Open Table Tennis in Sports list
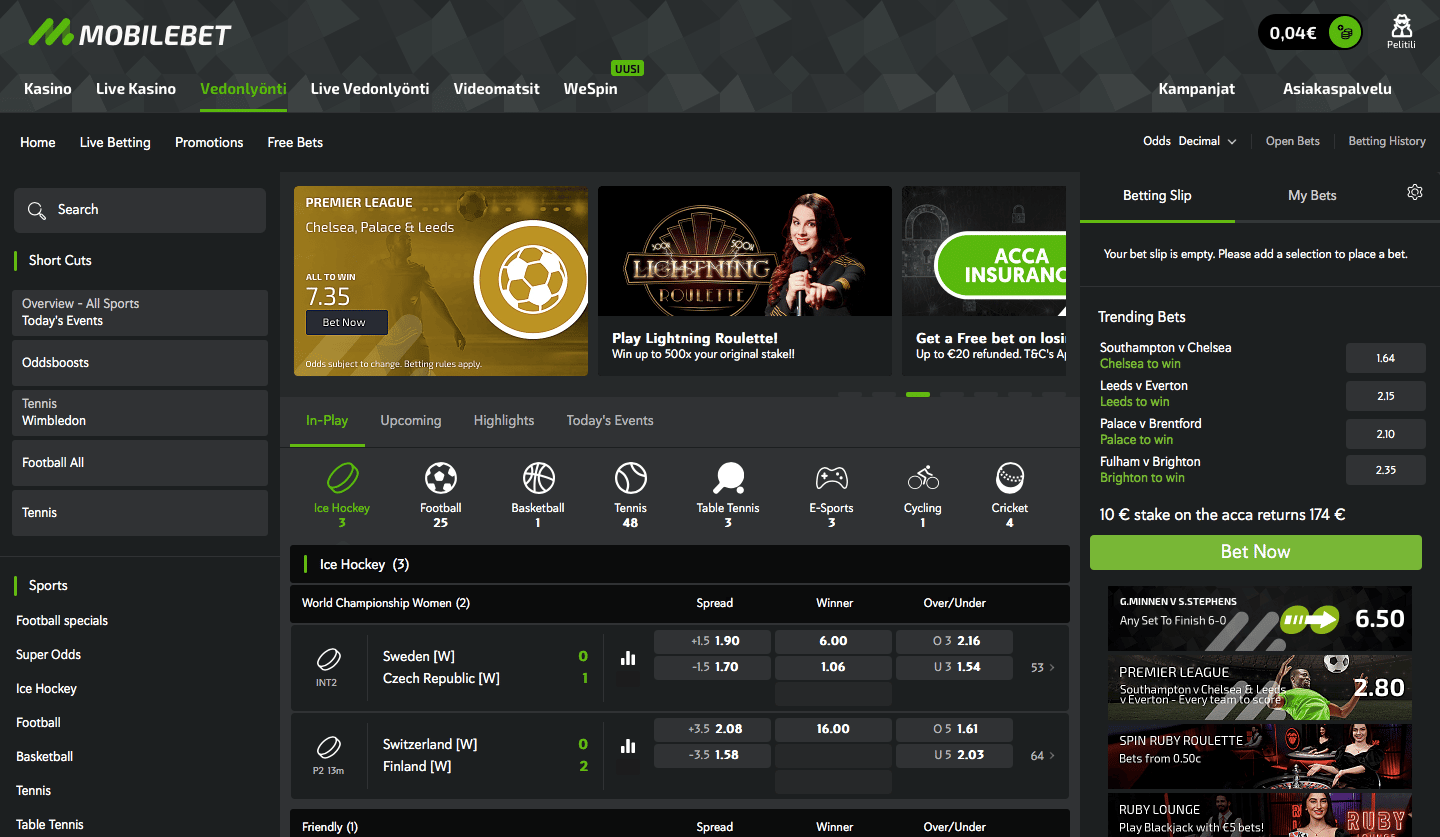Image resolution: width=1440 pixels, height=837 pixels. click(50, 825)
